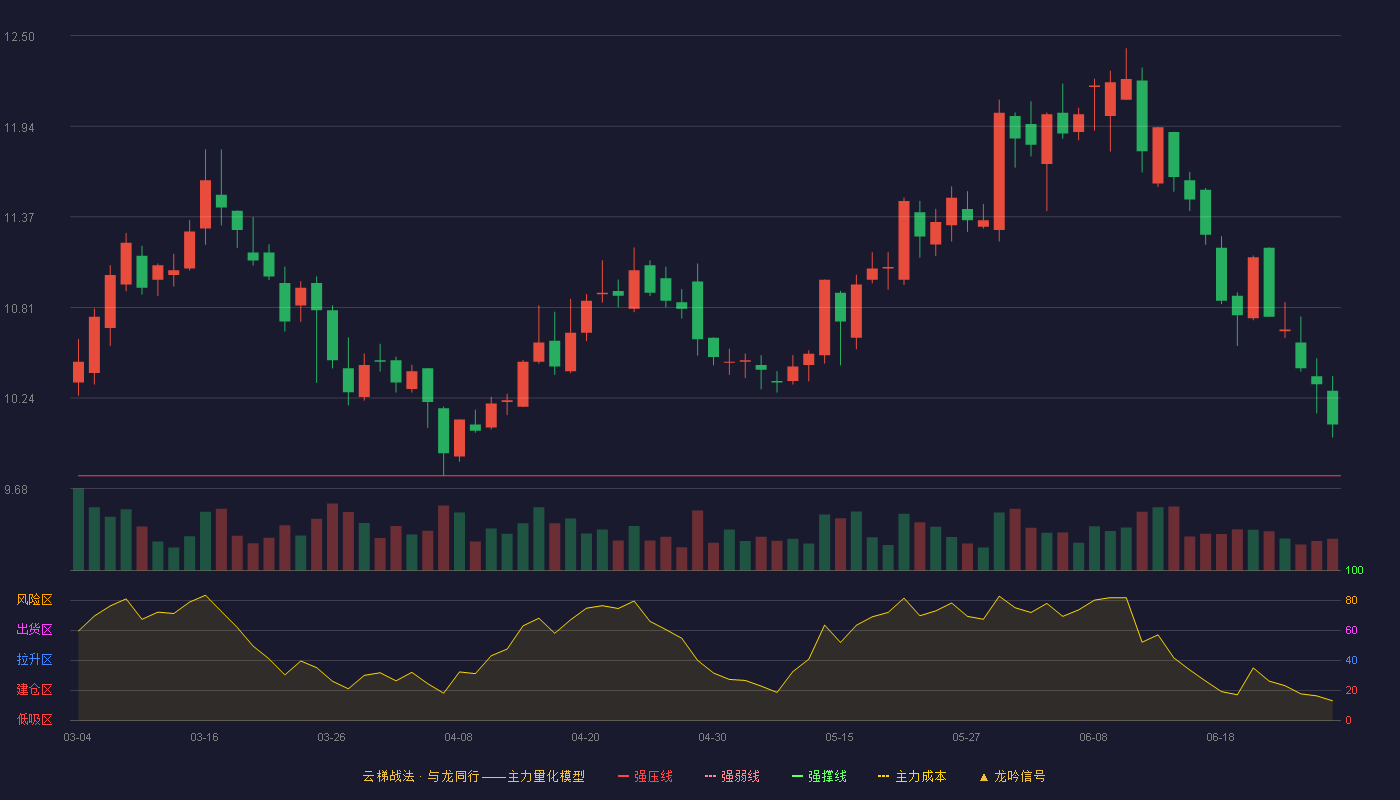Click the orange 80 indicator scale value
The height and width of the screenshot is (800, 1400).
1351,601
